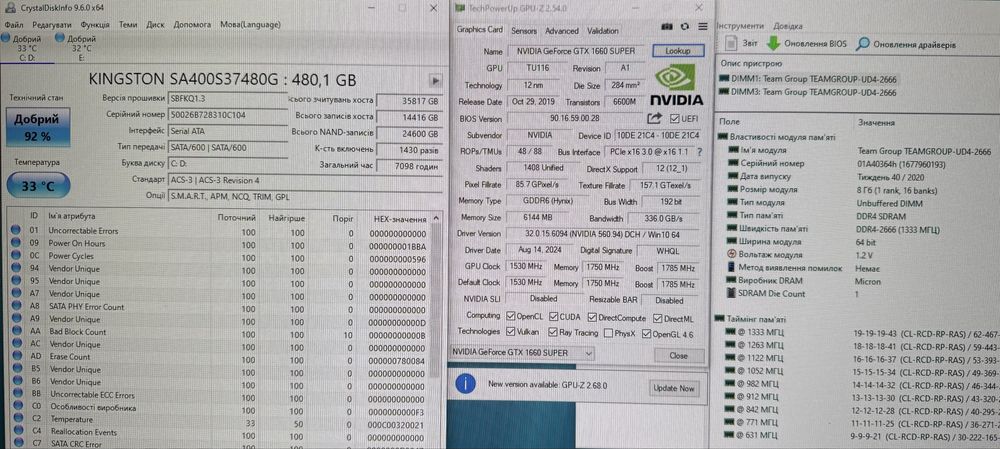Toggle the OpenCL checkbox
The width and height of the screenshot is (1000, 449).
[x=510, y=317]
